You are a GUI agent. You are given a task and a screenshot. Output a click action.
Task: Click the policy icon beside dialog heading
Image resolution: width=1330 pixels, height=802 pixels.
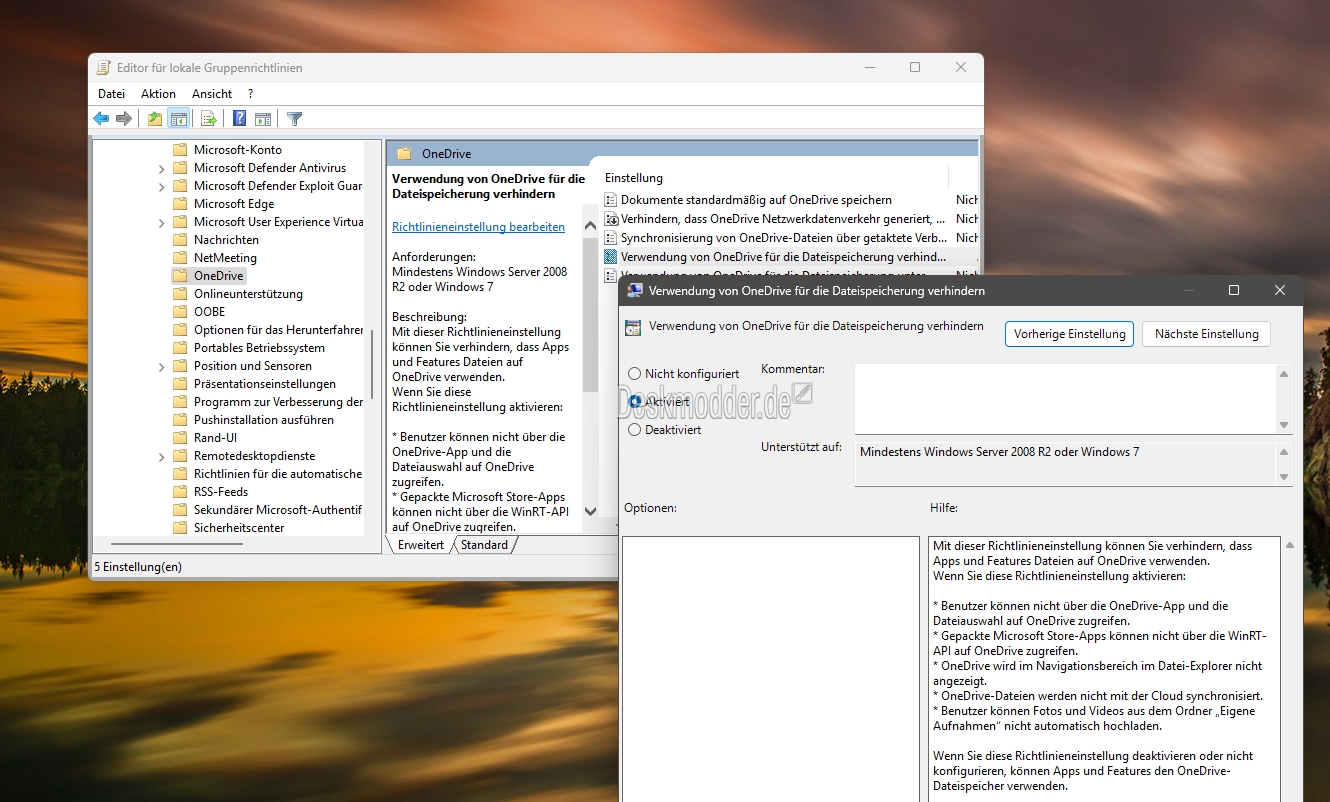click(x=632, y=327)
